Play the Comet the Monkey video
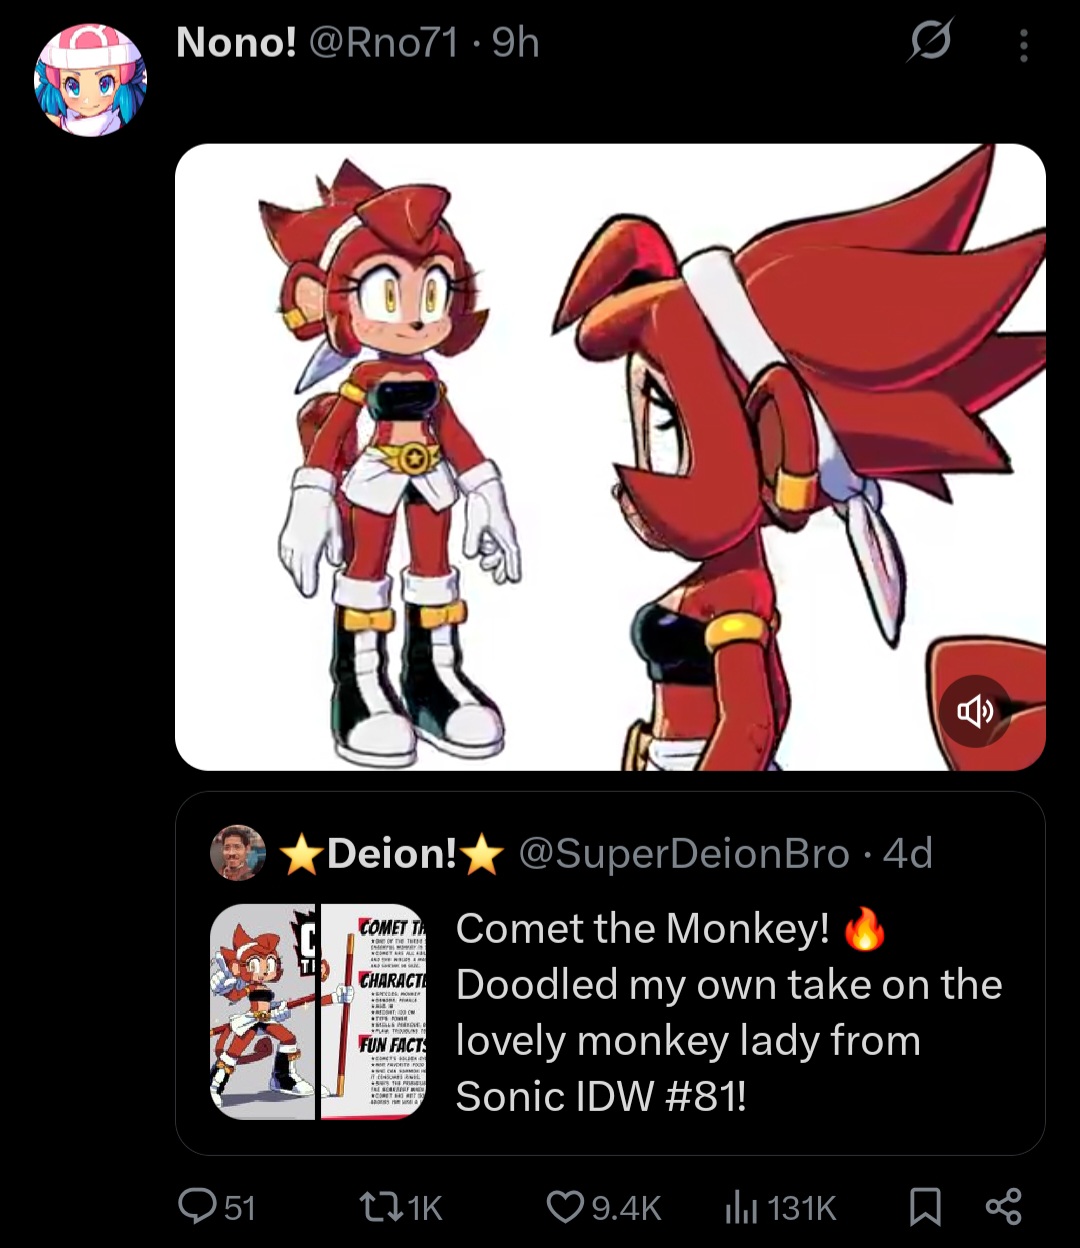Image resolution: width=1080 pixels, height=1248 pixels. click(x=610, y=457)
